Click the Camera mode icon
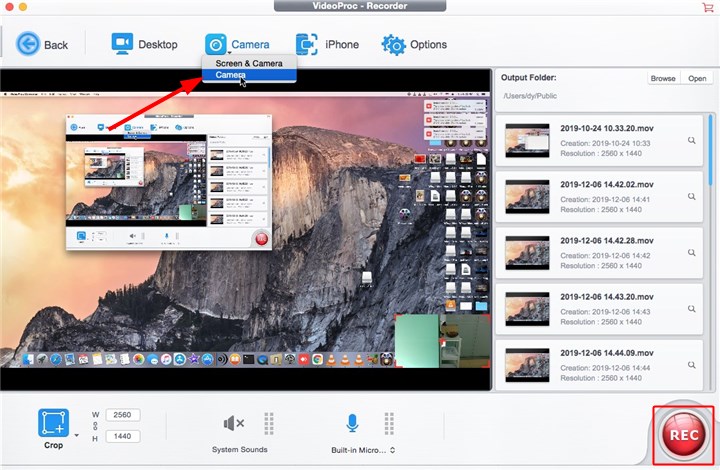This screenshot has width=720, height=470. pos(215,44)
